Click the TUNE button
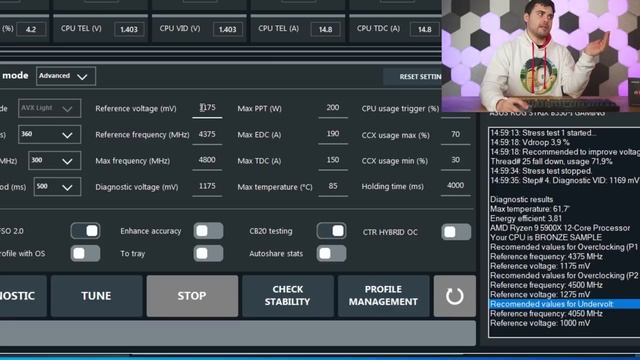The height and width of the screenshot is (360, 640). pyautogui.click(x=96, y=296)
